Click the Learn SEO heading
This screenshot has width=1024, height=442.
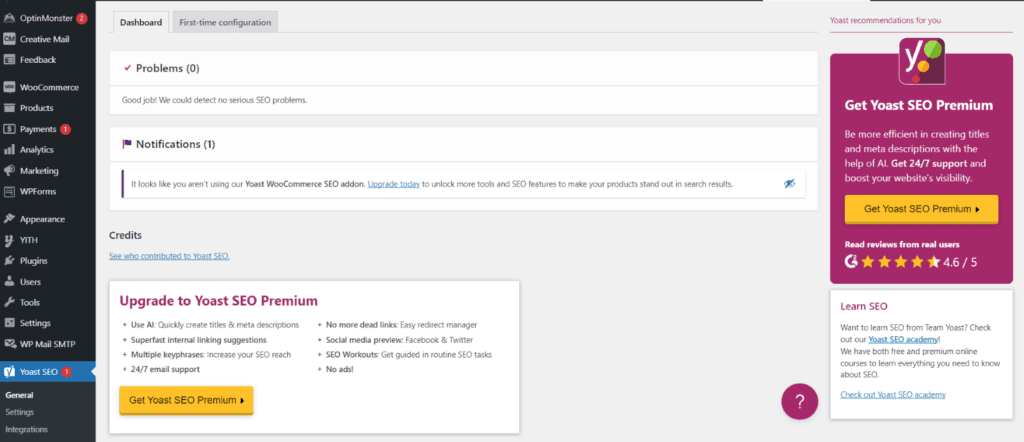pos(864,306)
